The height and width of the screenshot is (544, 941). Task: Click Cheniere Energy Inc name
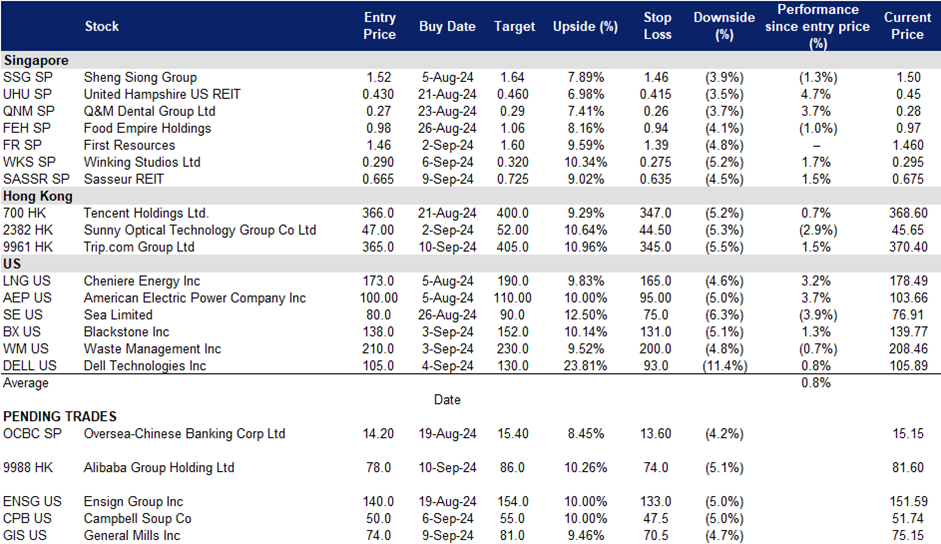[x=142, y=281]
